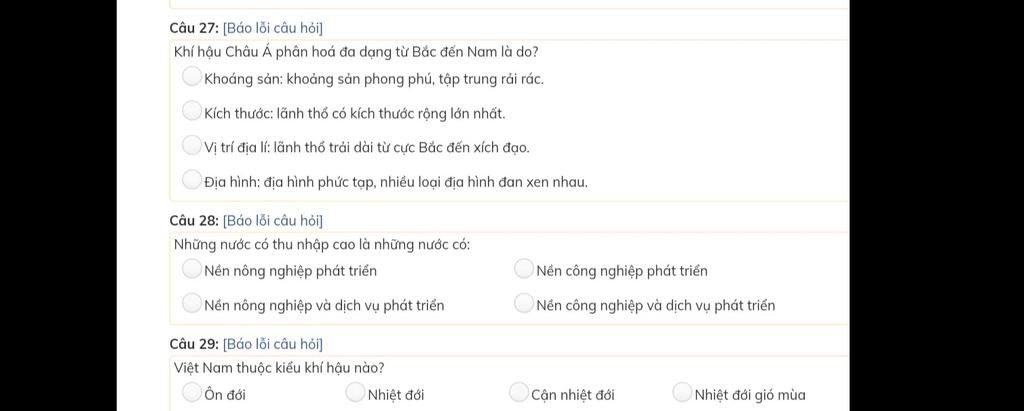Select 'Nền nông nghiệp phát triển' radio button
1024x411 pixels.
click(191, 269)
